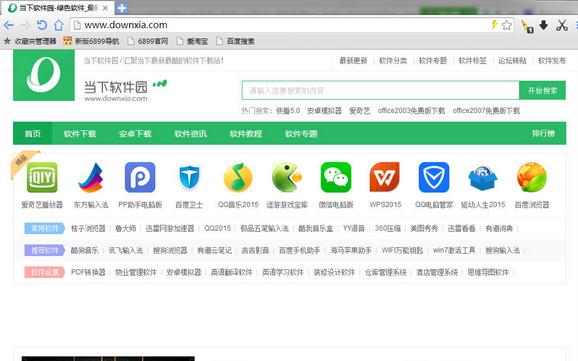Viewport: 578px width, 361px height.
Task: Open the 百度卫士 shield icon
Action: [x=189, y=177]
